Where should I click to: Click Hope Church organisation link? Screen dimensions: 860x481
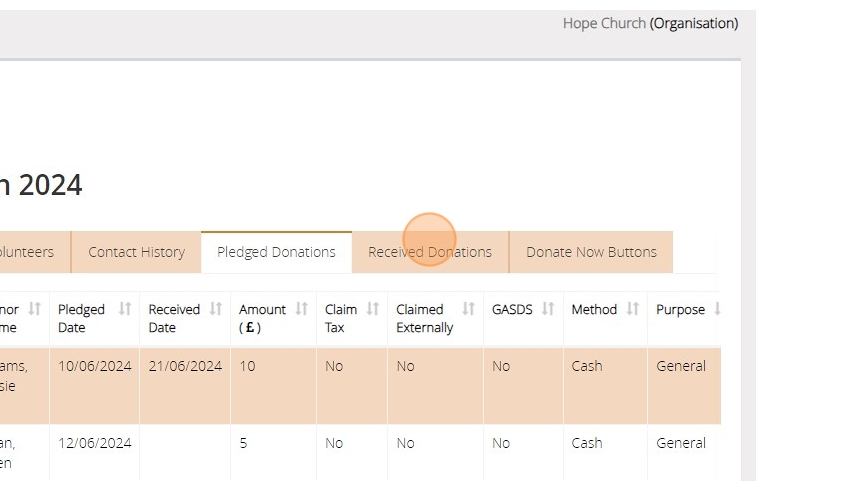click(604, 23)
